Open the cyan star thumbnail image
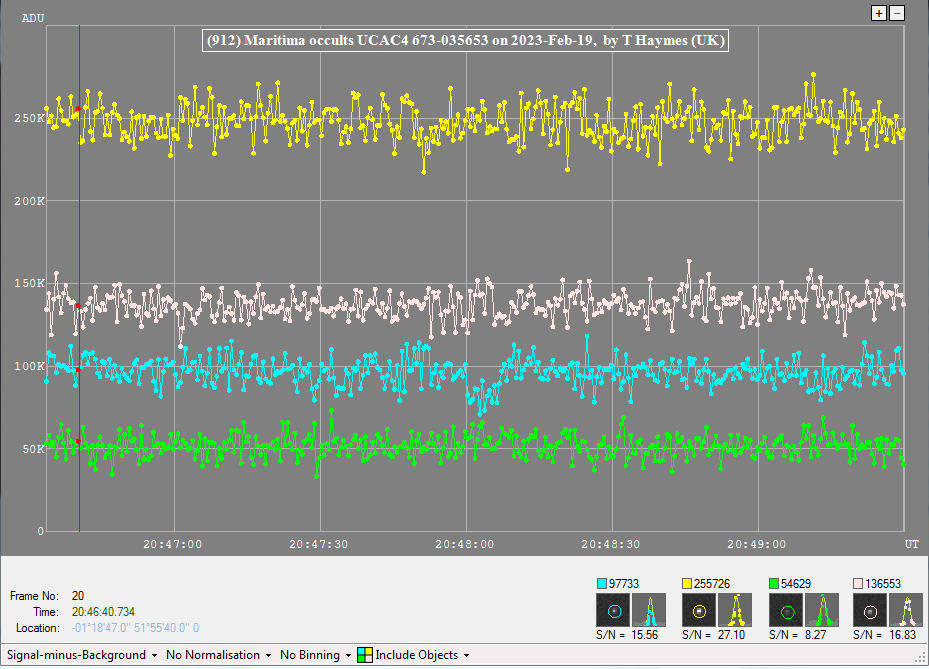The width and height of the screenshot is (929, 669). coord(613,609)
